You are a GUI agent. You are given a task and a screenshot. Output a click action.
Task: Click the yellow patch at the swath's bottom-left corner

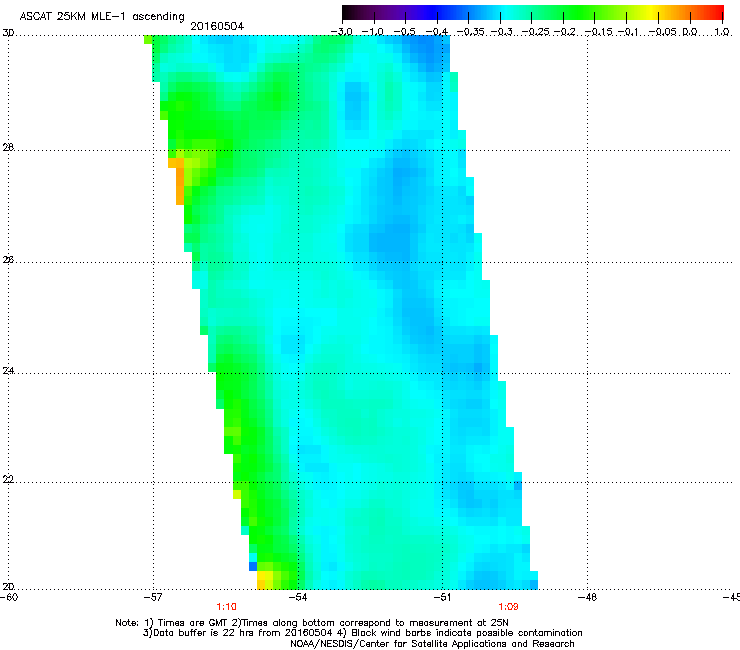[265, 580]
